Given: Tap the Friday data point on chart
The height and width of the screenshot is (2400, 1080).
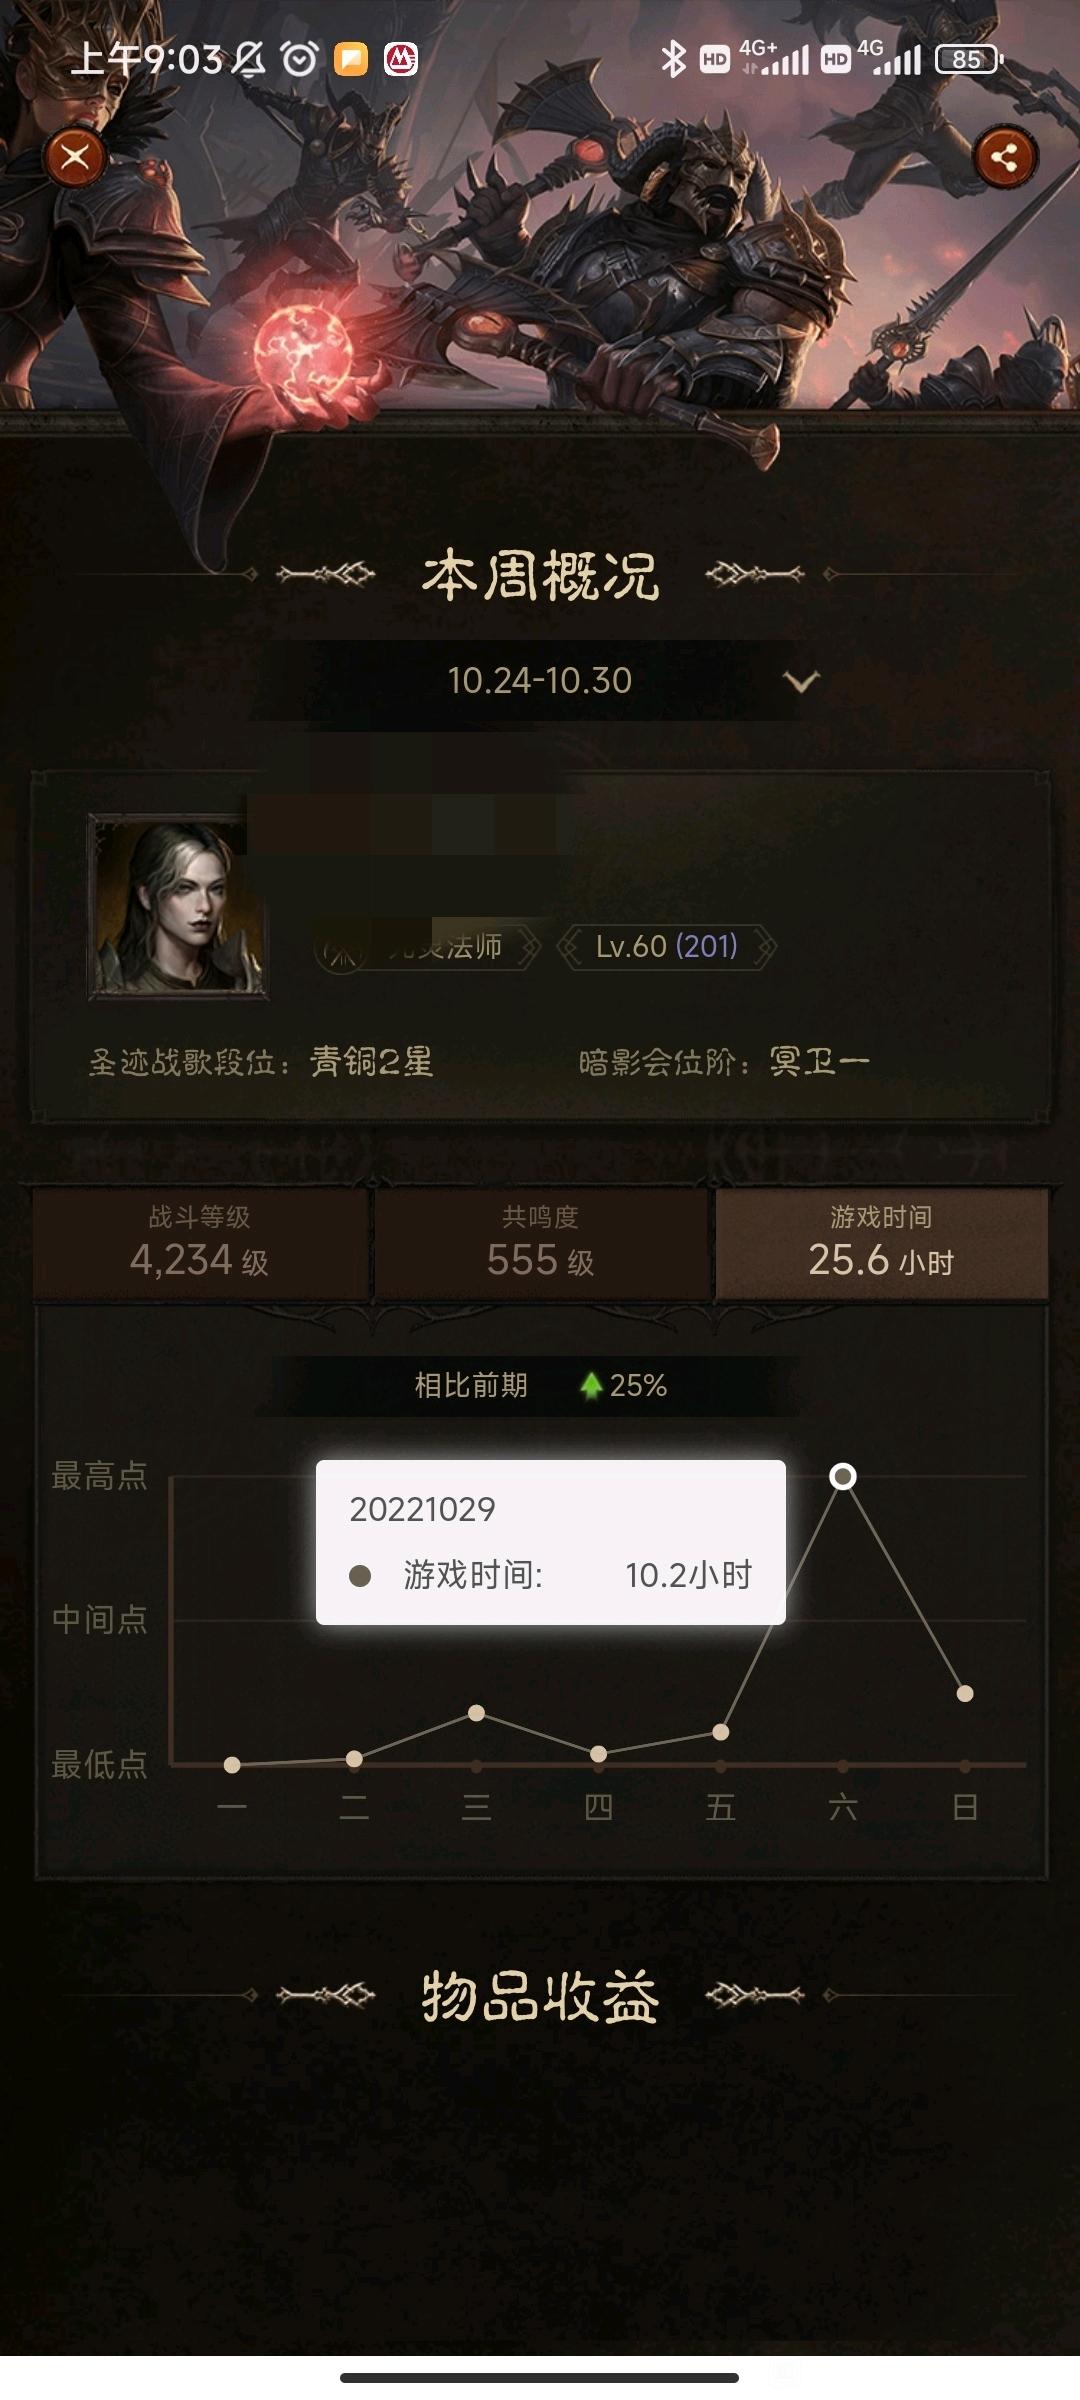Looking at the screenshot, I should pos(721,1732).
